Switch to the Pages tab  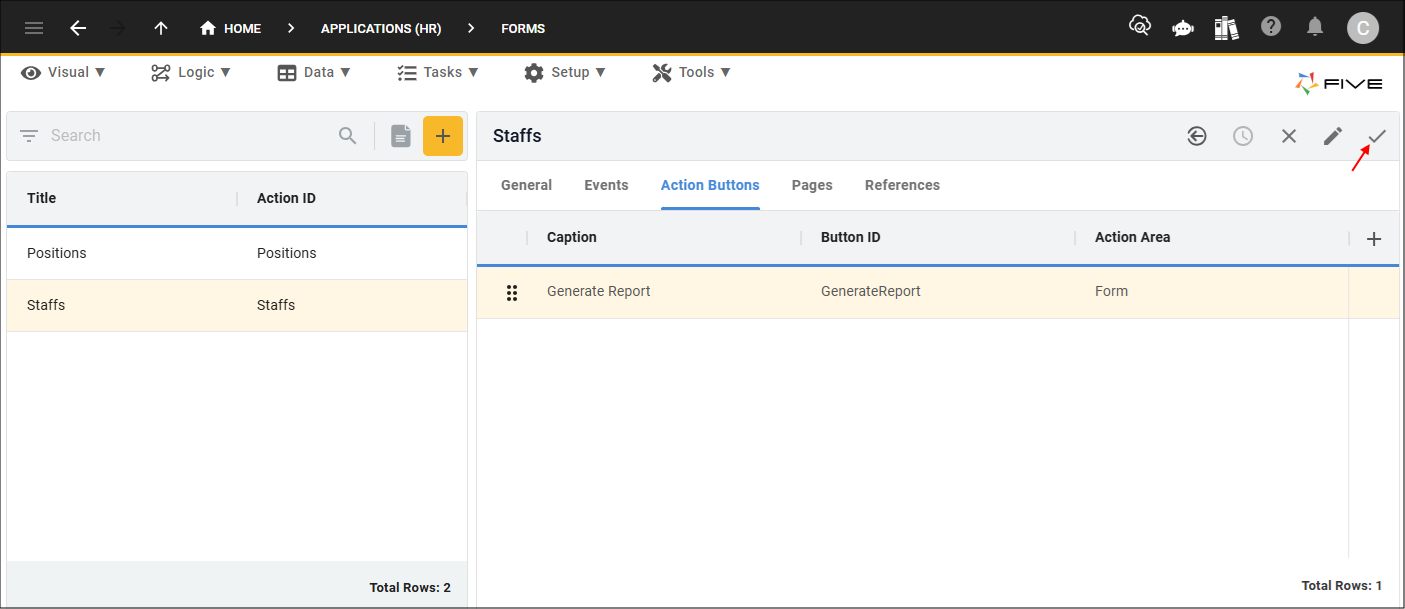pos(812,185)
